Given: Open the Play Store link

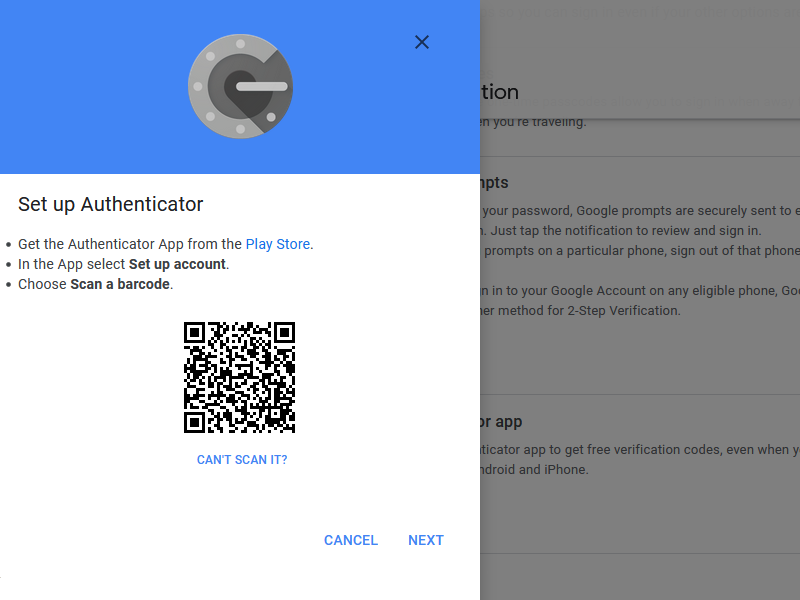Looking at the screenshot, I should pos(278,244).
